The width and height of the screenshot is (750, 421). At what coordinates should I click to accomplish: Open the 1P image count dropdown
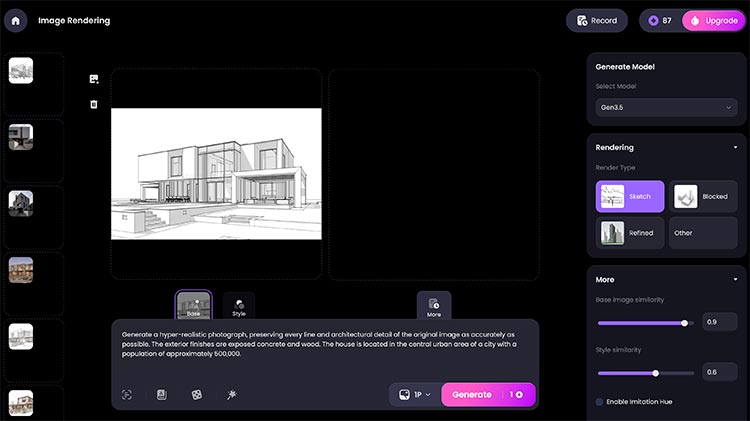415,395
